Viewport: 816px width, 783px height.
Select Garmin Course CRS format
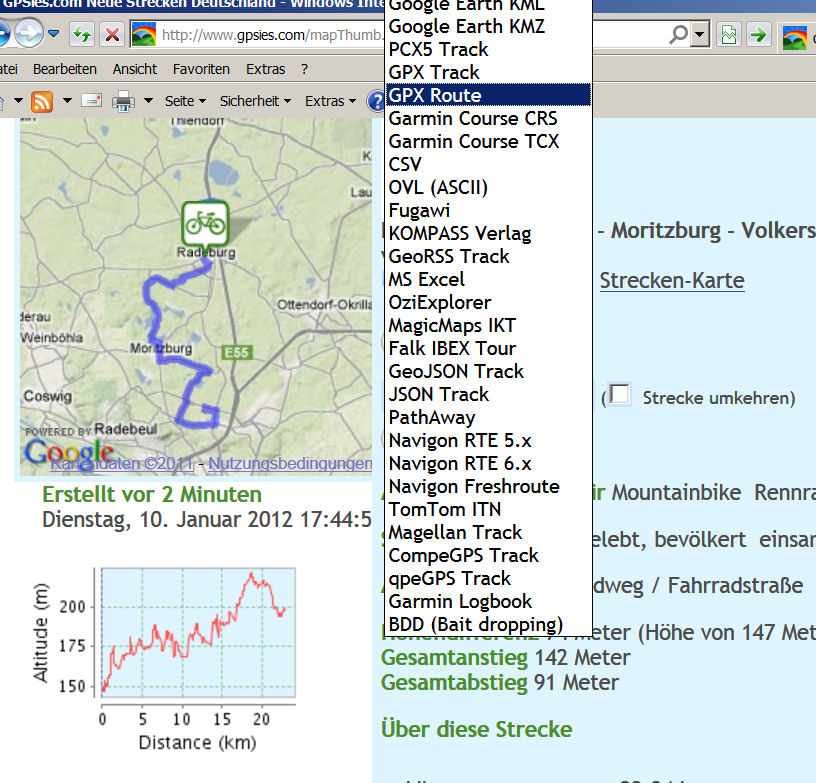click(489, 119)
